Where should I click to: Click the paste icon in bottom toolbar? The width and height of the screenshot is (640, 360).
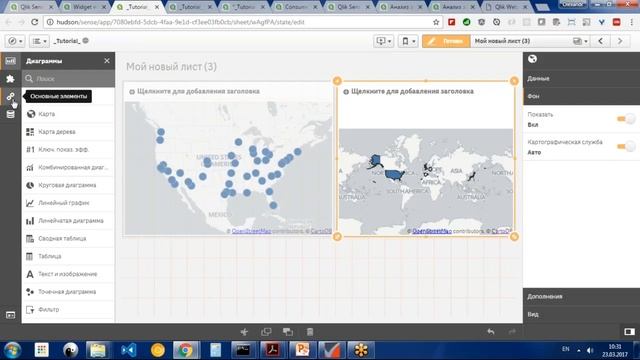(x=288, y=332)
